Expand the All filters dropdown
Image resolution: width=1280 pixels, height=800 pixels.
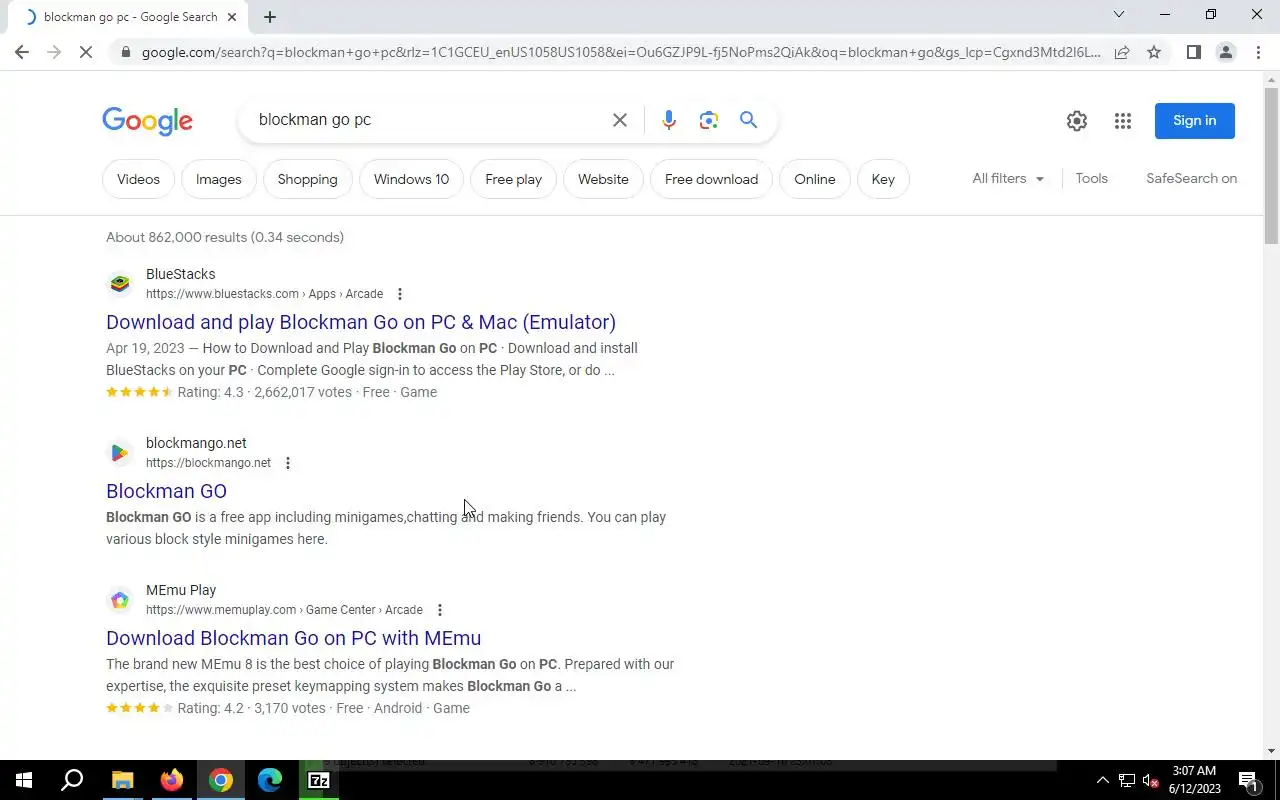[x=1008, y=178]
